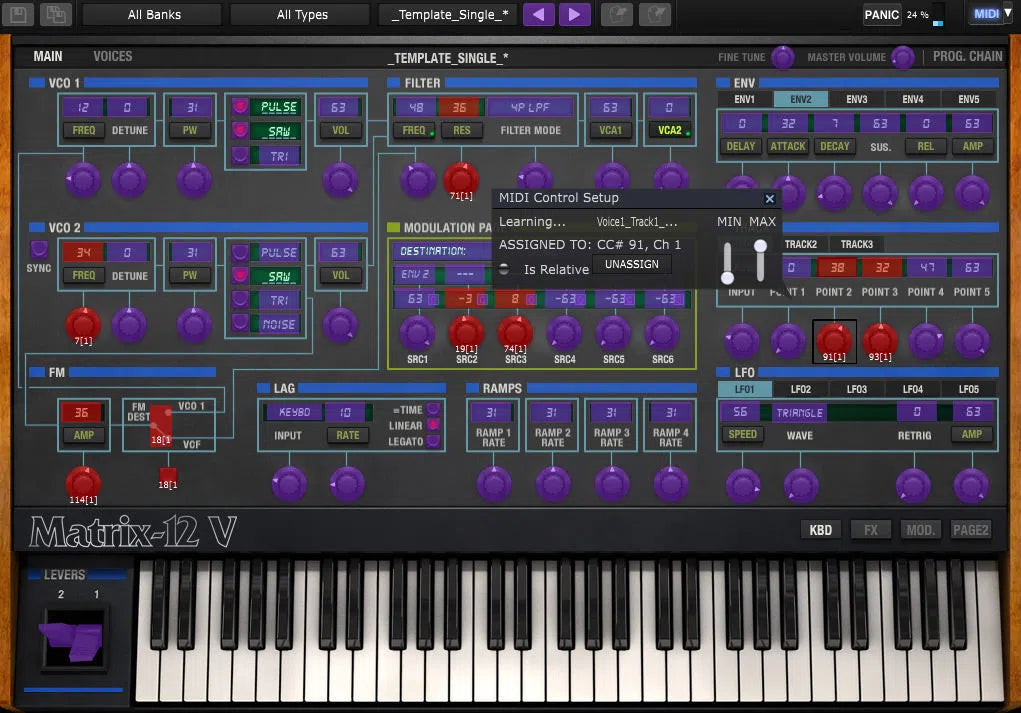Click the copy preset icon in top-left toolbar
The width and height of the screenshot is (1021, 713).
(x=18, y=14)
